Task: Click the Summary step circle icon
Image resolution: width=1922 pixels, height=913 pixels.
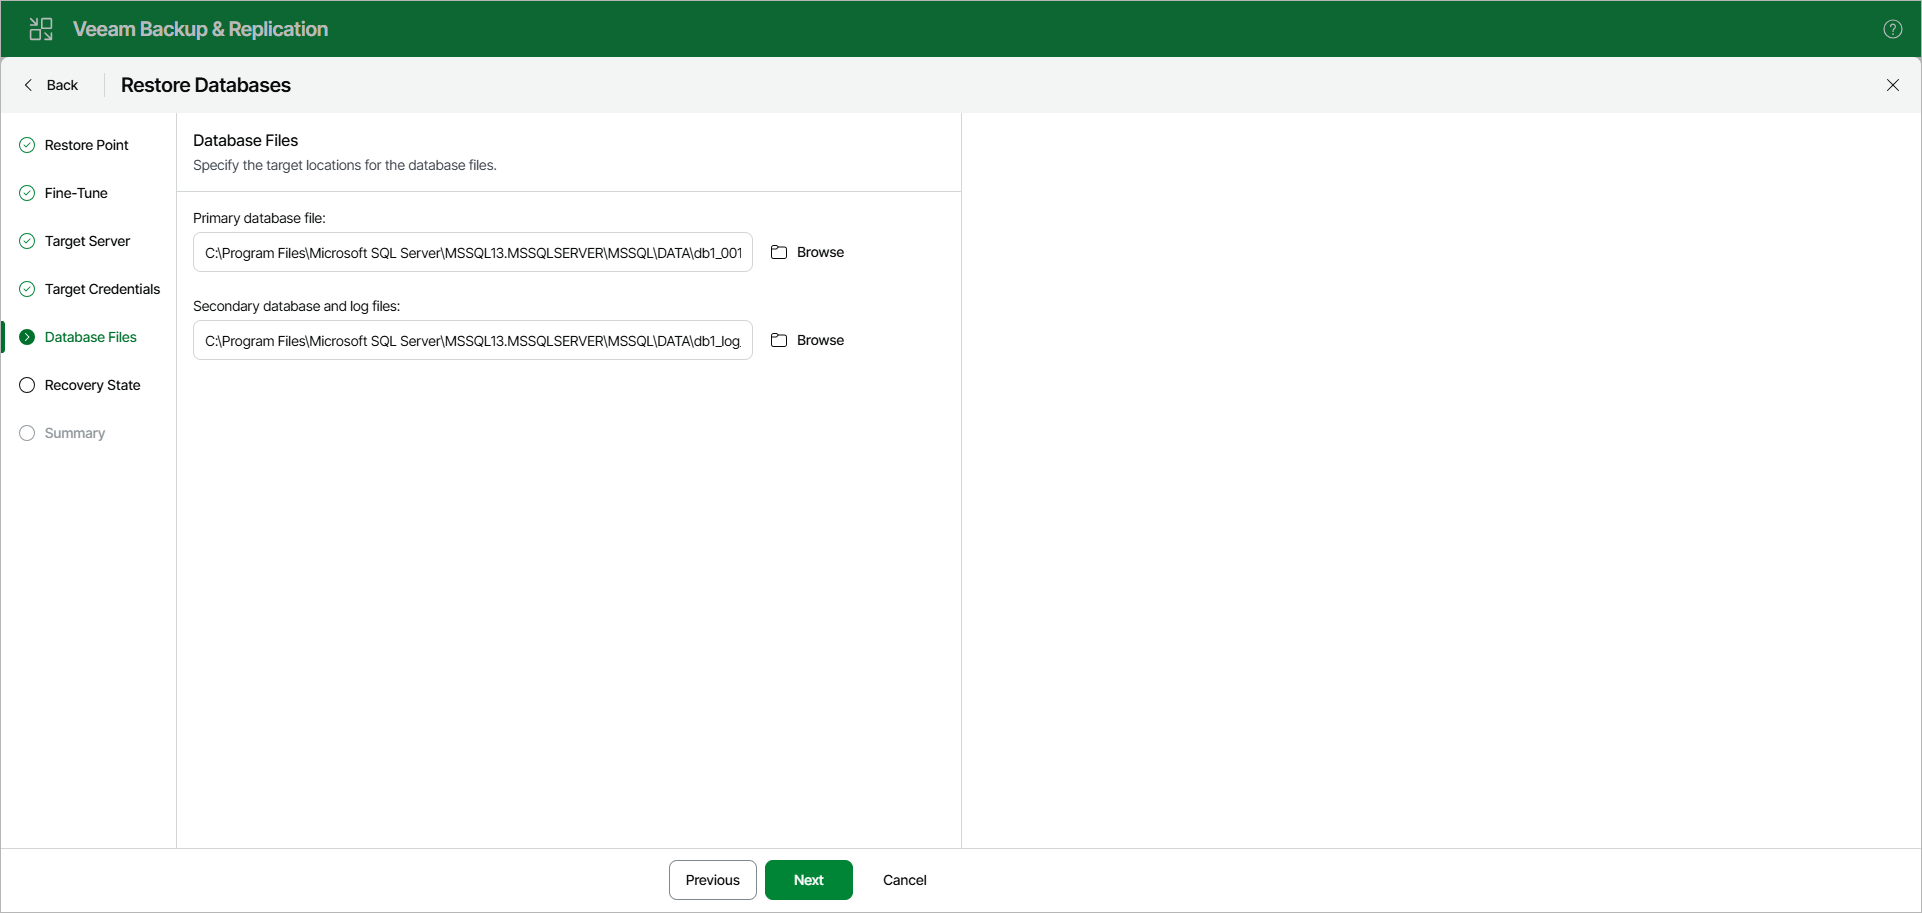Action: pos(27,433)
